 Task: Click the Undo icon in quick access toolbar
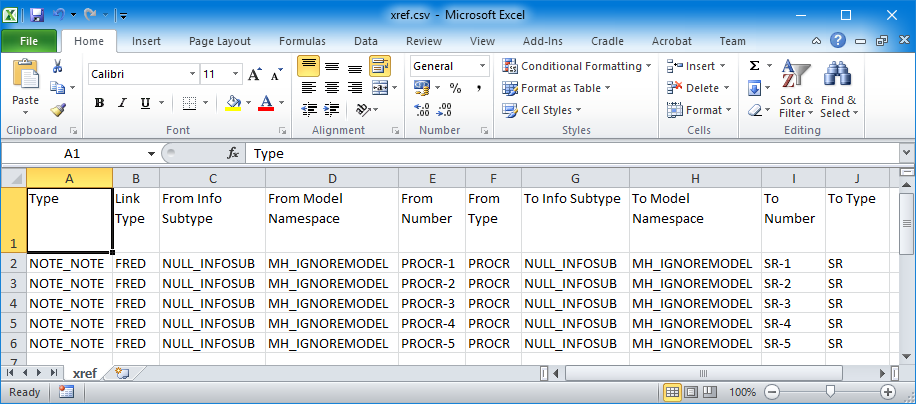coord(58,15)
